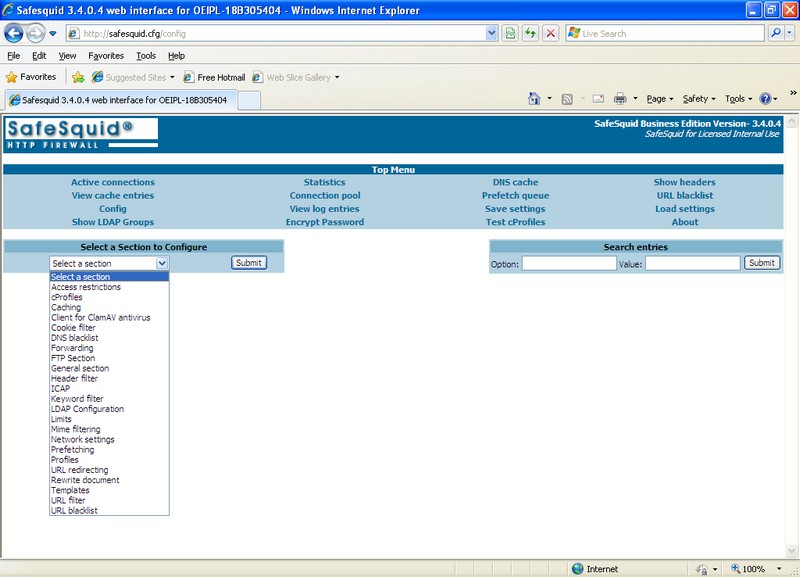Click the Compatibility View icon
800x577 pixels.
(x=510, y=34)
